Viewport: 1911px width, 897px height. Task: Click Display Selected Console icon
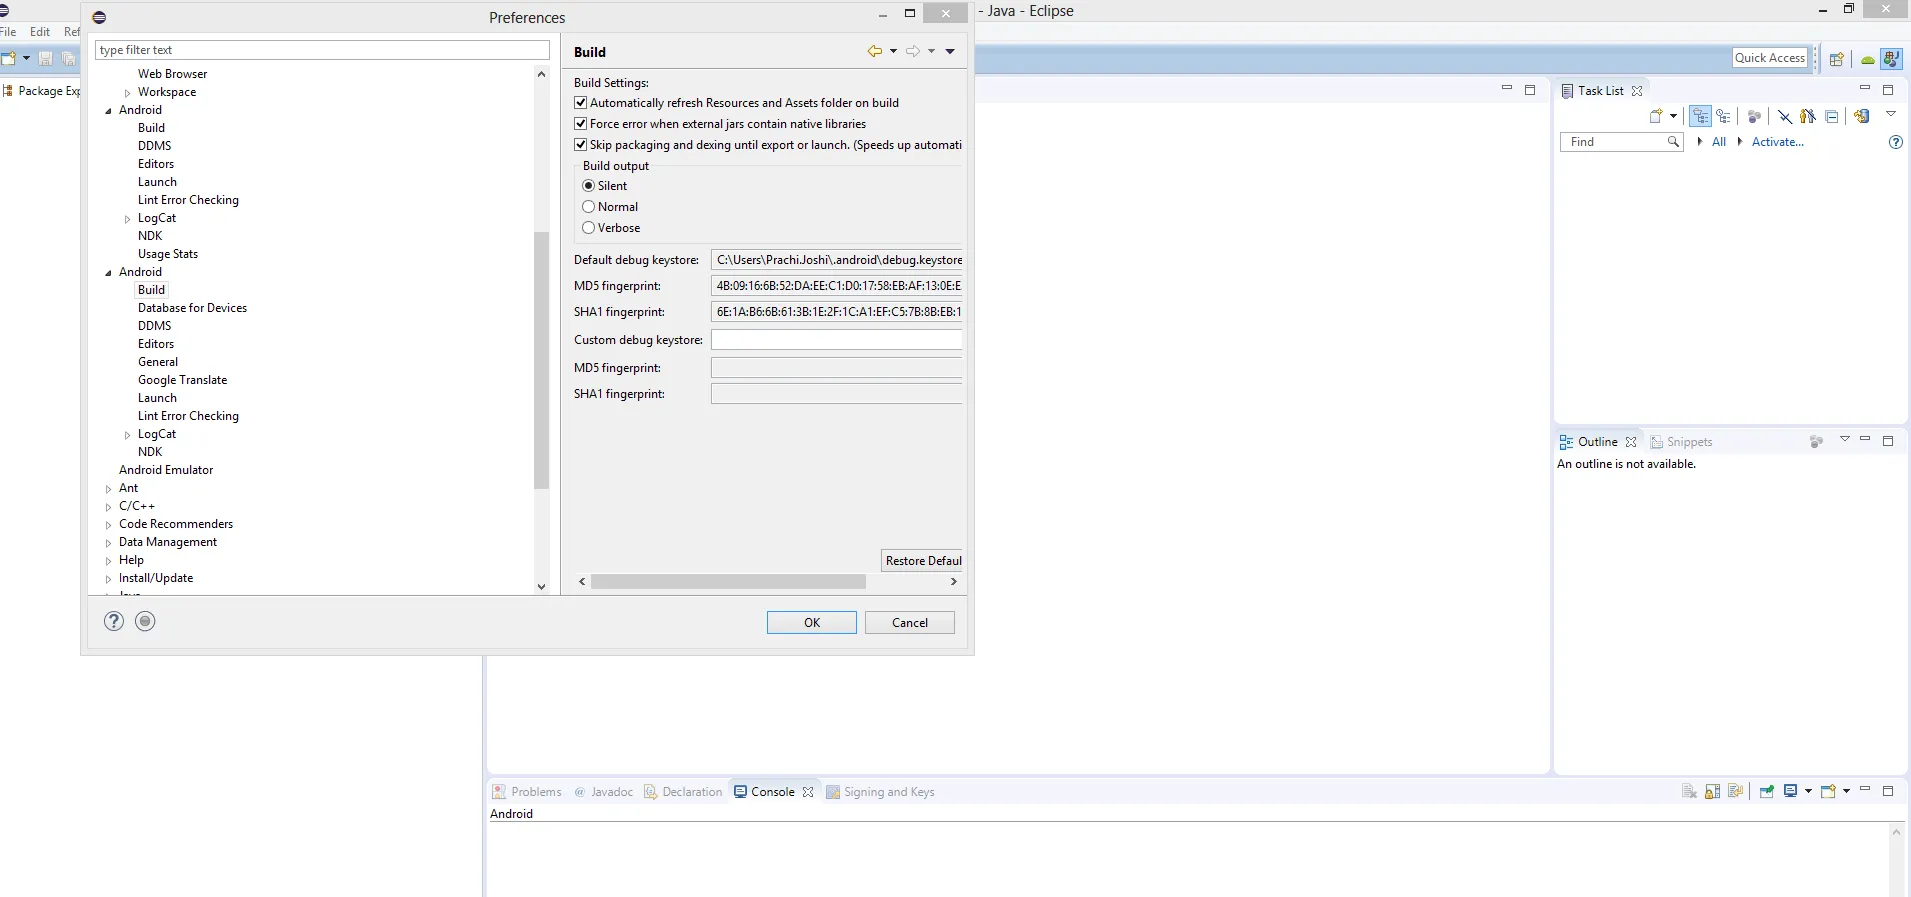[1790, 791]
